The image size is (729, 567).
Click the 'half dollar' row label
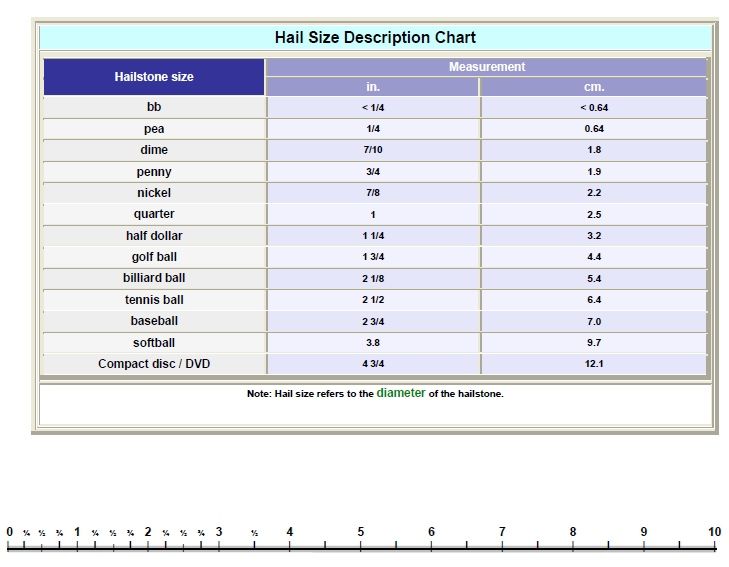(154, 236)
